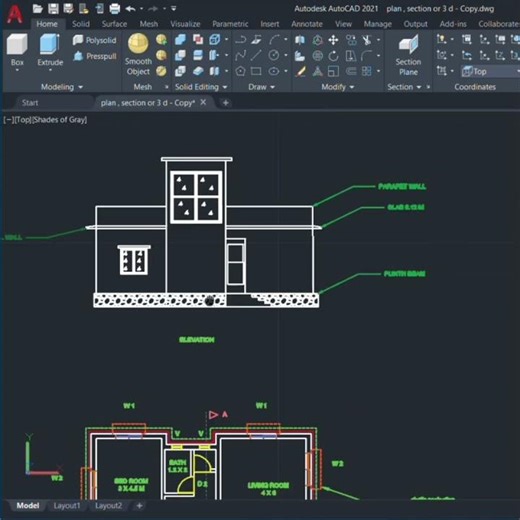This screenshot has width=520, height=520.
Task: Open the Mesh ribbon tab
Action: coord(149,24)
